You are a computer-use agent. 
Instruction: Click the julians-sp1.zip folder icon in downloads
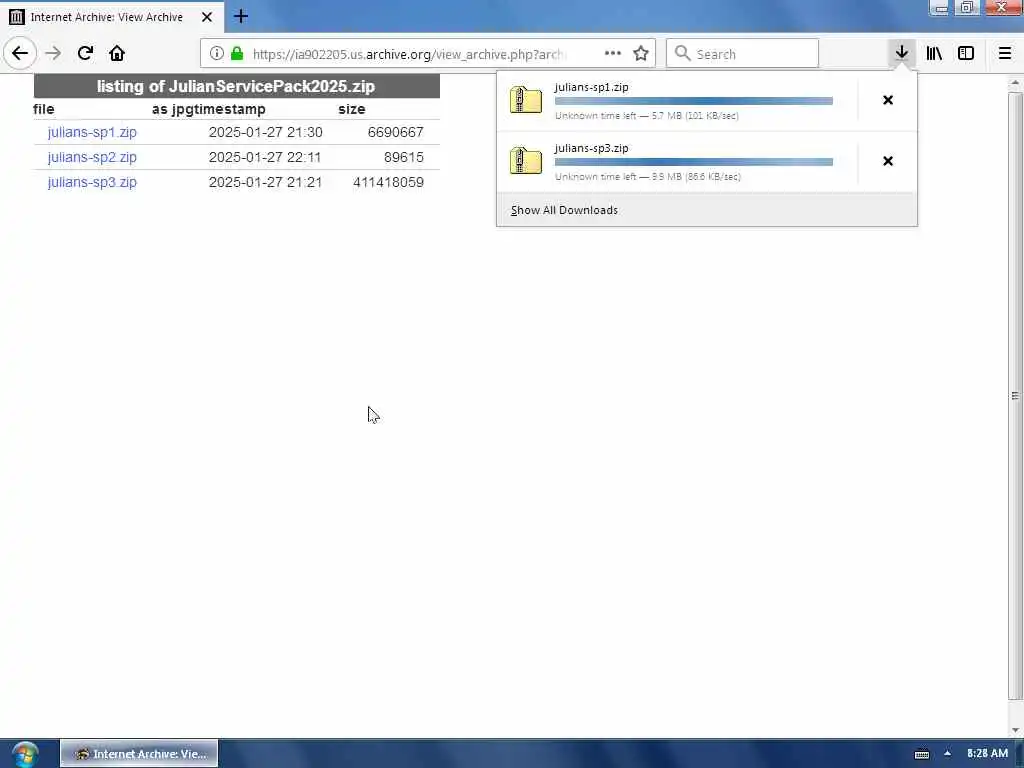tap(526, 100)
